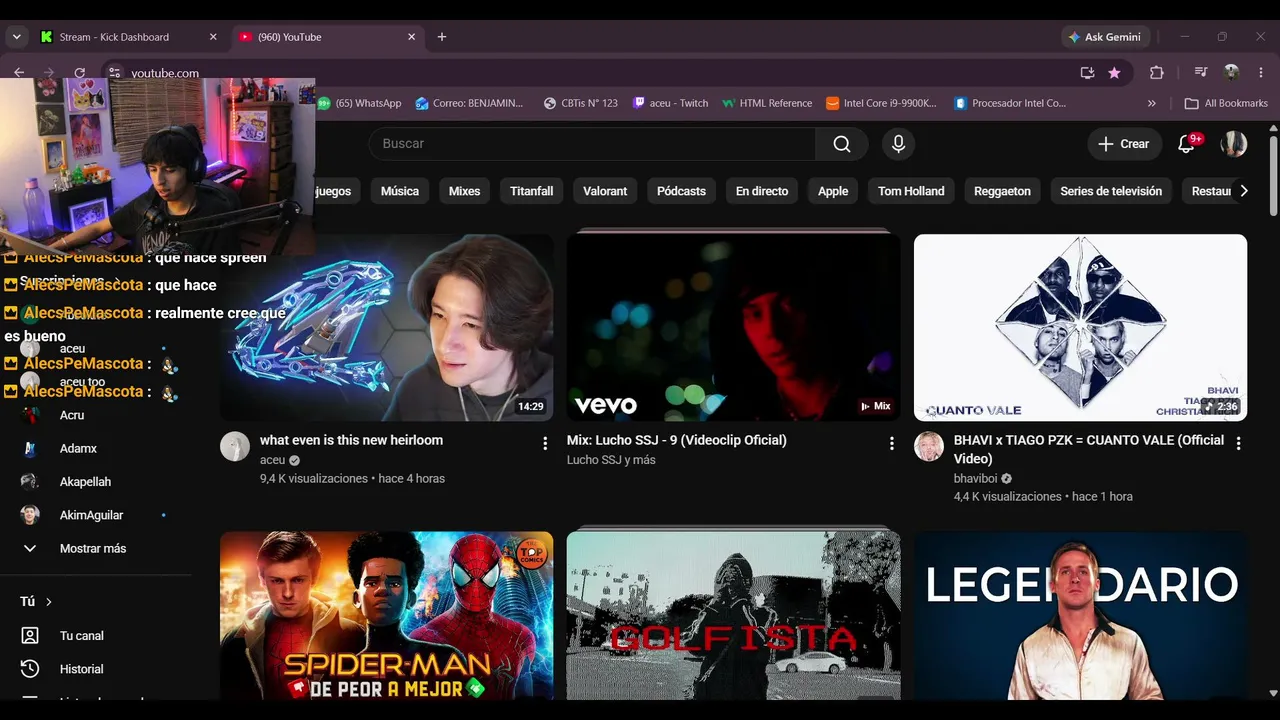Close the Stream - Kick Dashboard tab

tap(213, 37)
